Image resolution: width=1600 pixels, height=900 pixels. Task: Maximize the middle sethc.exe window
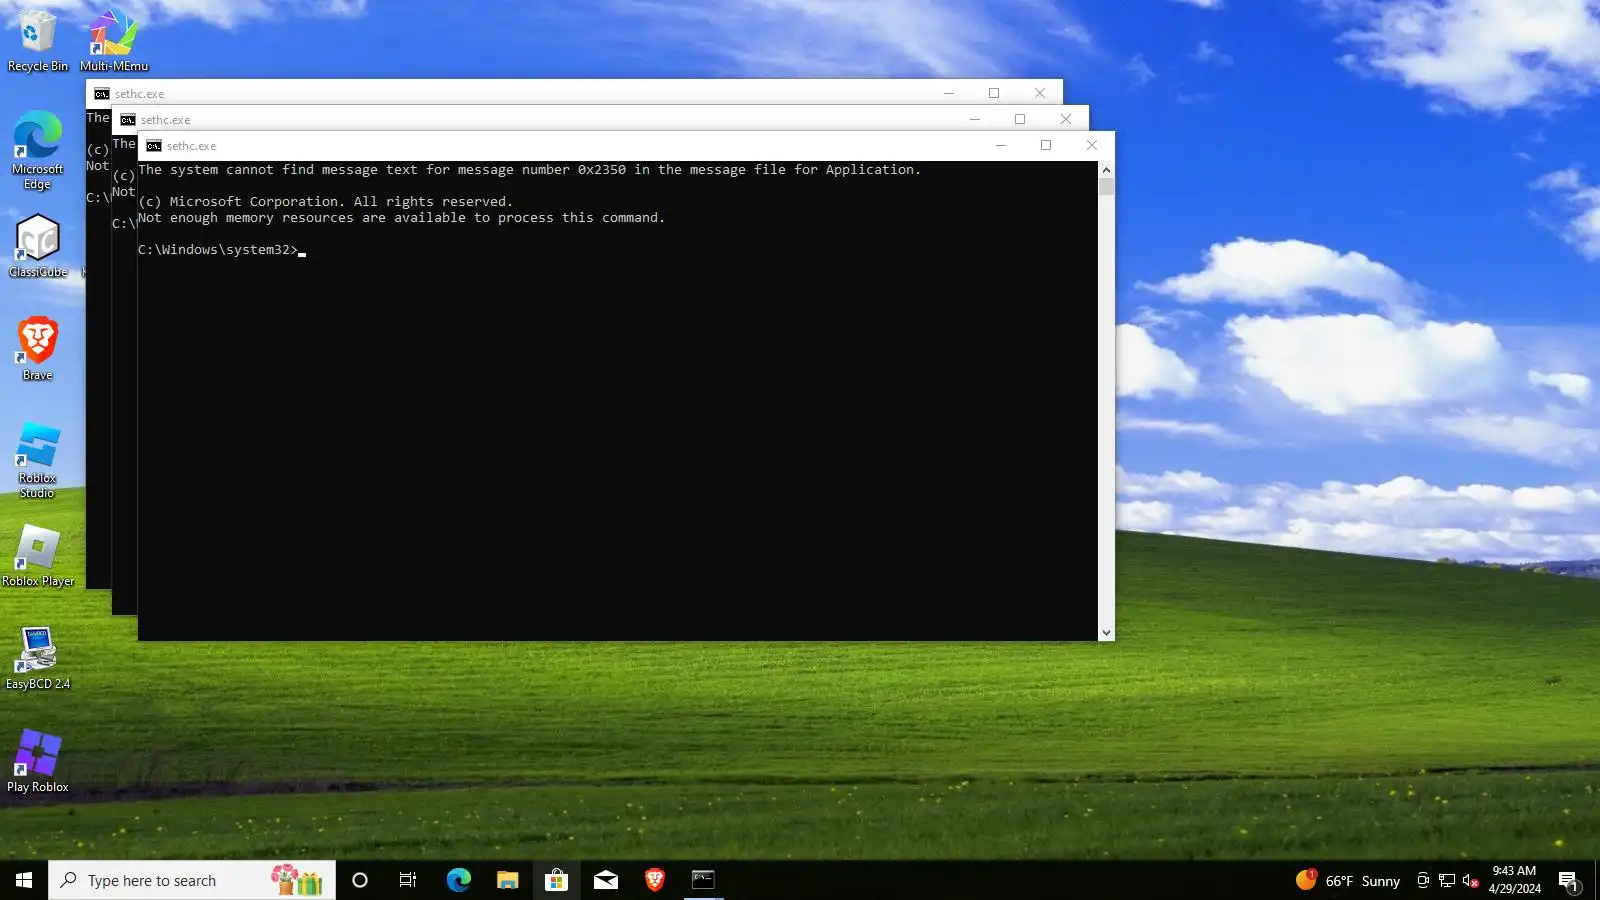pyautogui.click(x=1020, y=120)
